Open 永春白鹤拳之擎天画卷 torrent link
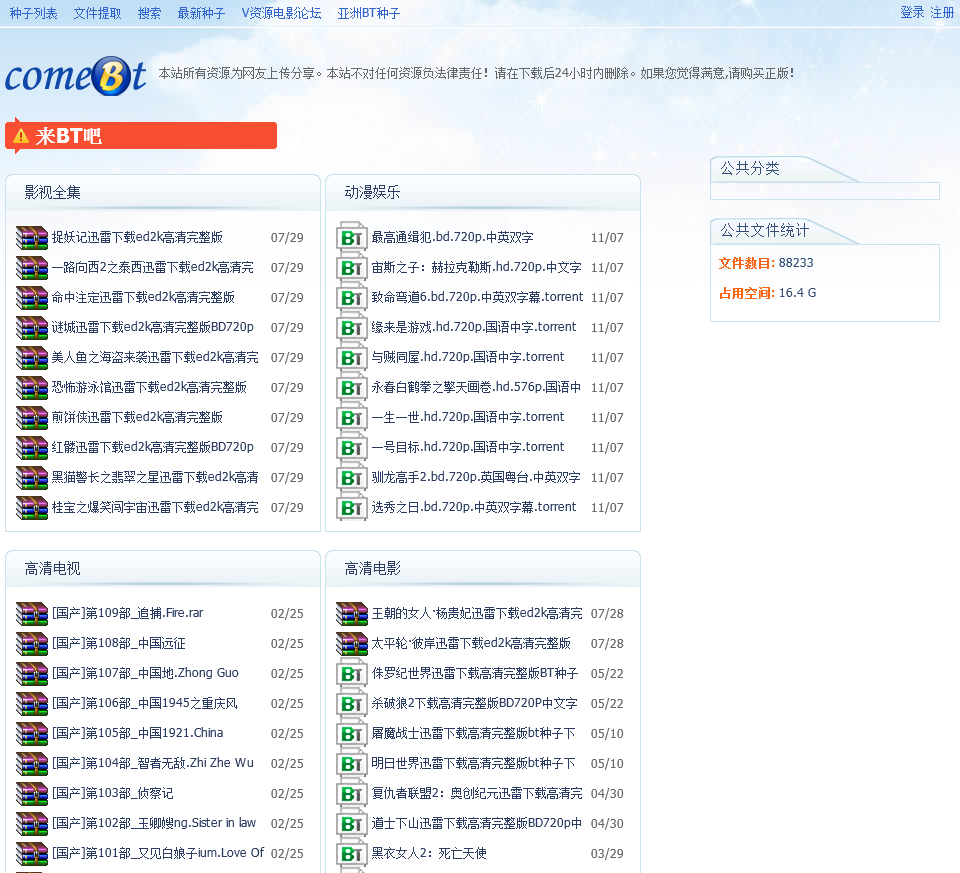The image size is (960, 873). coord(476,387)
